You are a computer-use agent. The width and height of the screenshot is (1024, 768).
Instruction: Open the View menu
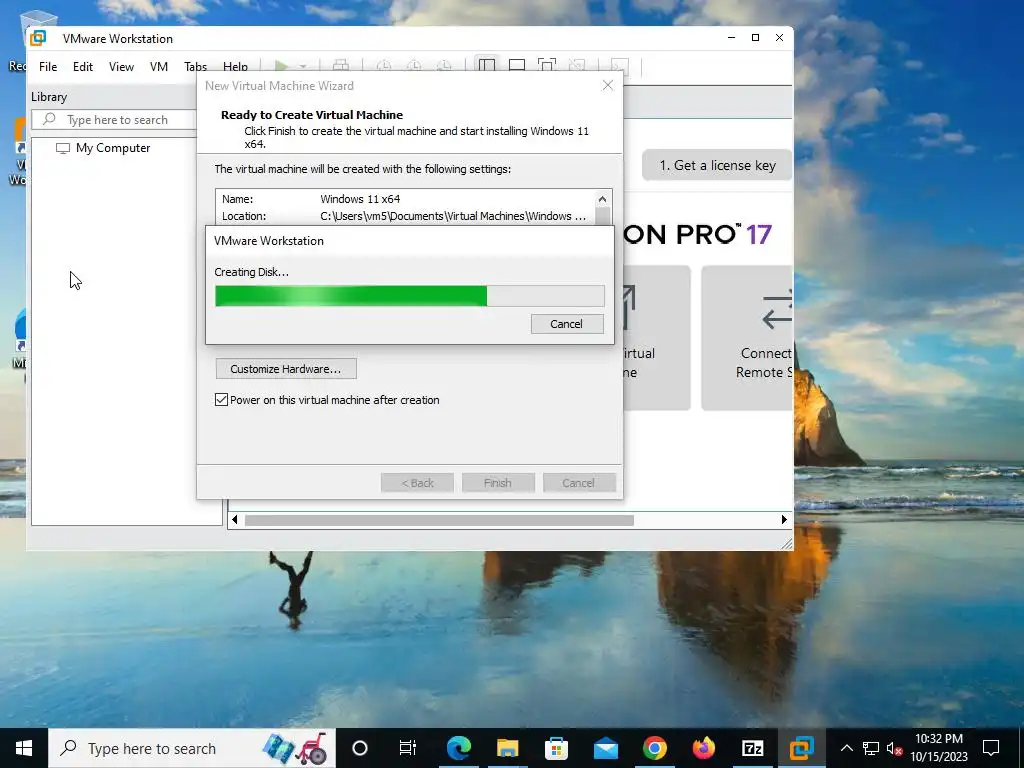click(x=121, y=67)
